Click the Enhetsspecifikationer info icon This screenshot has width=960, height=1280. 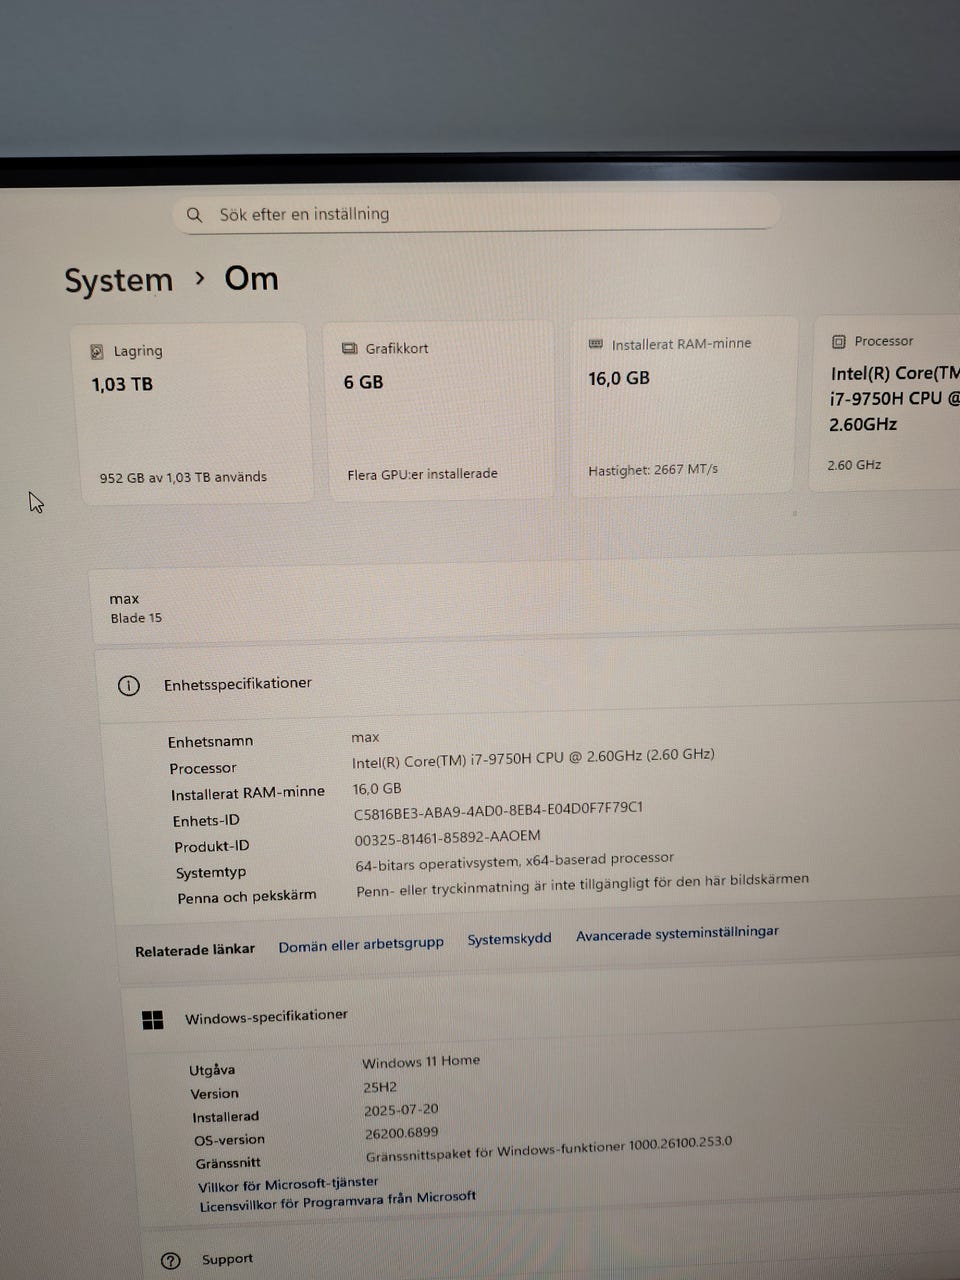pyautogui.click(x=129, y=686)
